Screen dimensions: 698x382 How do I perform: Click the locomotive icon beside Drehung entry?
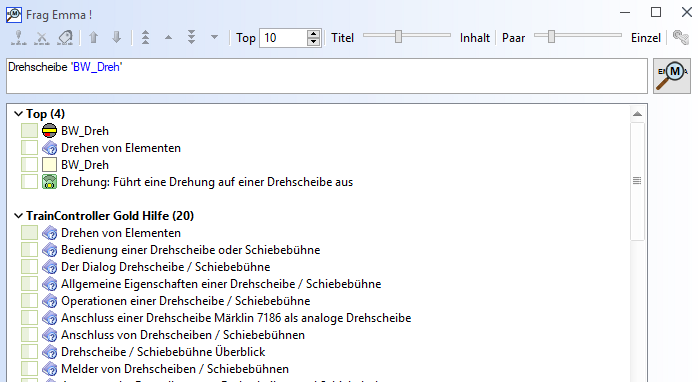pyautogui.click(x=49, y=182)
